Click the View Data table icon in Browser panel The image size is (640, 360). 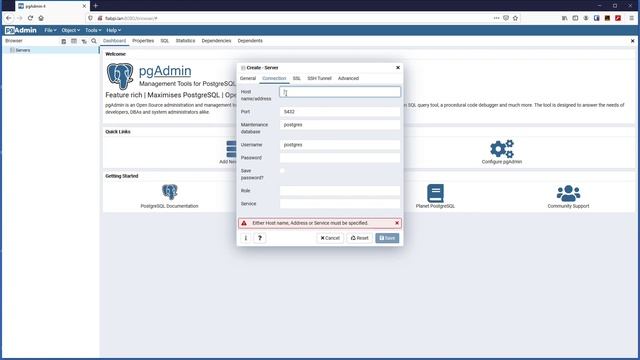74,41
